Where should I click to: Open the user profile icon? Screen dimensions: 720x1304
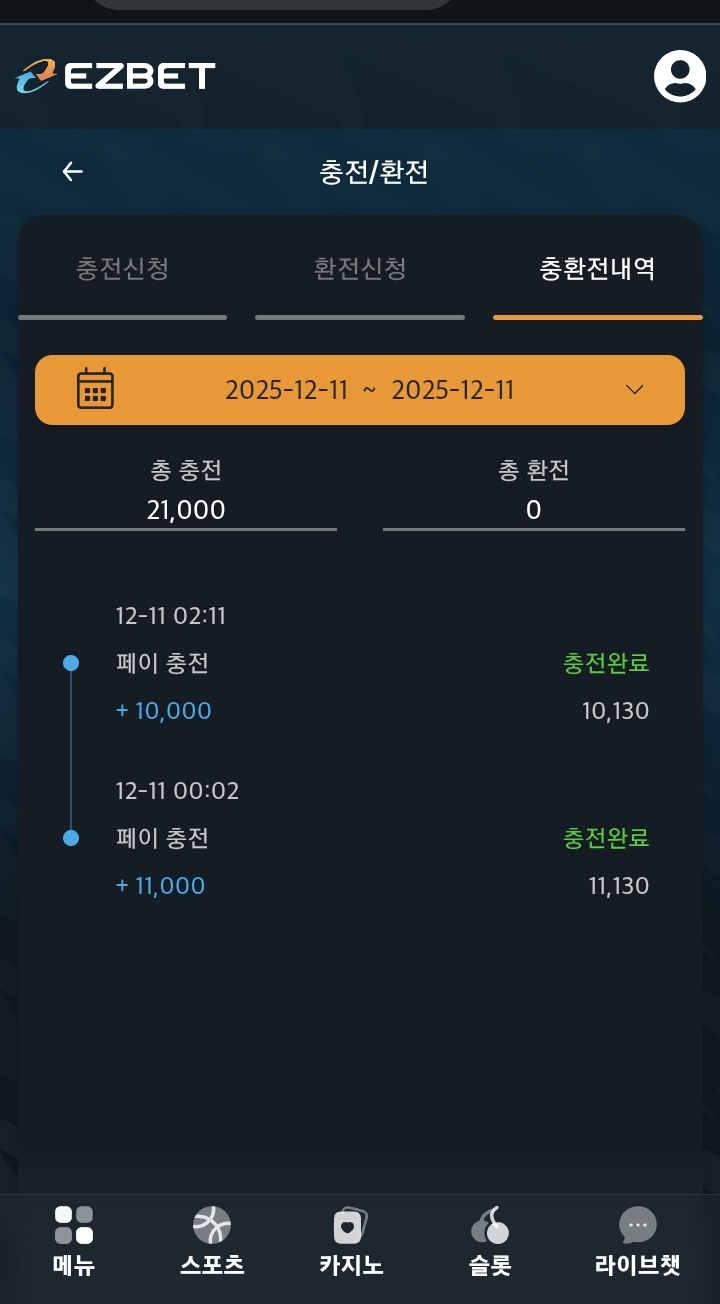[x=679, y=76]
